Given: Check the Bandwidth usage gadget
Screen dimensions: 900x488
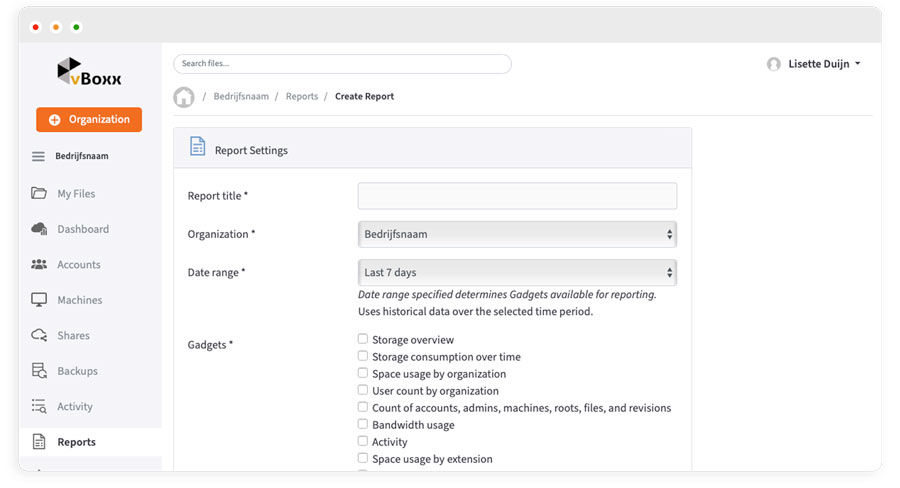Looking at the screenshot, I should pyautogui.click(x=363, y=424).
